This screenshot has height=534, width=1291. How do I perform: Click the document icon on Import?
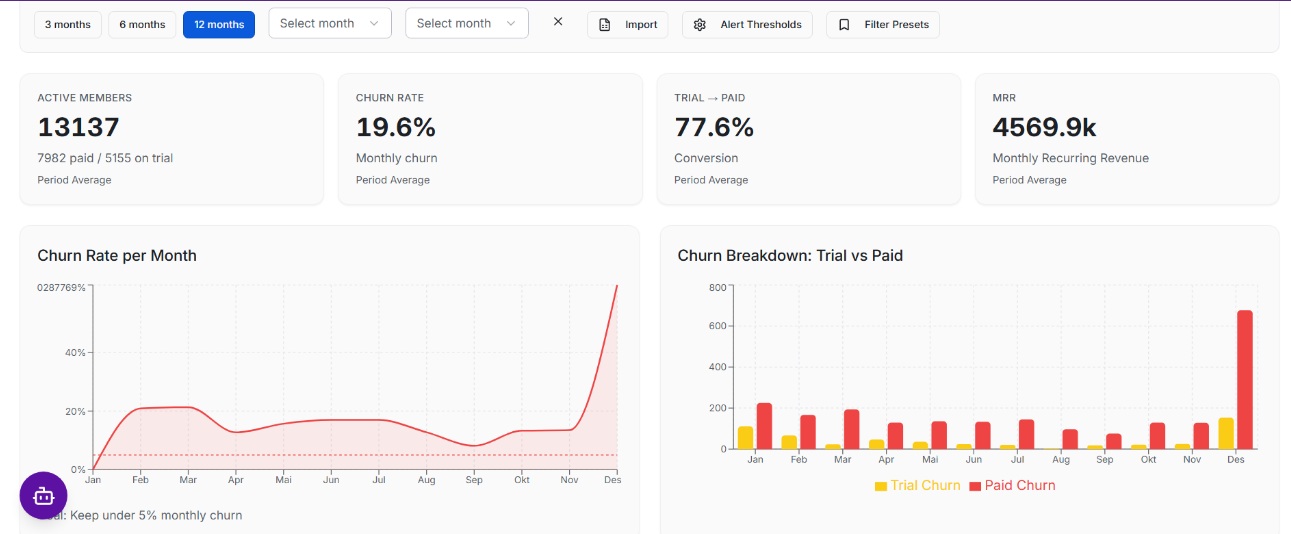[605, 25]
